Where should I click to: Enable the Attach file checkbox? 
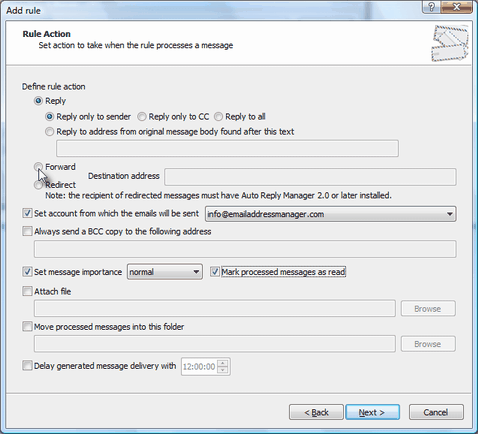pos(27,291)
